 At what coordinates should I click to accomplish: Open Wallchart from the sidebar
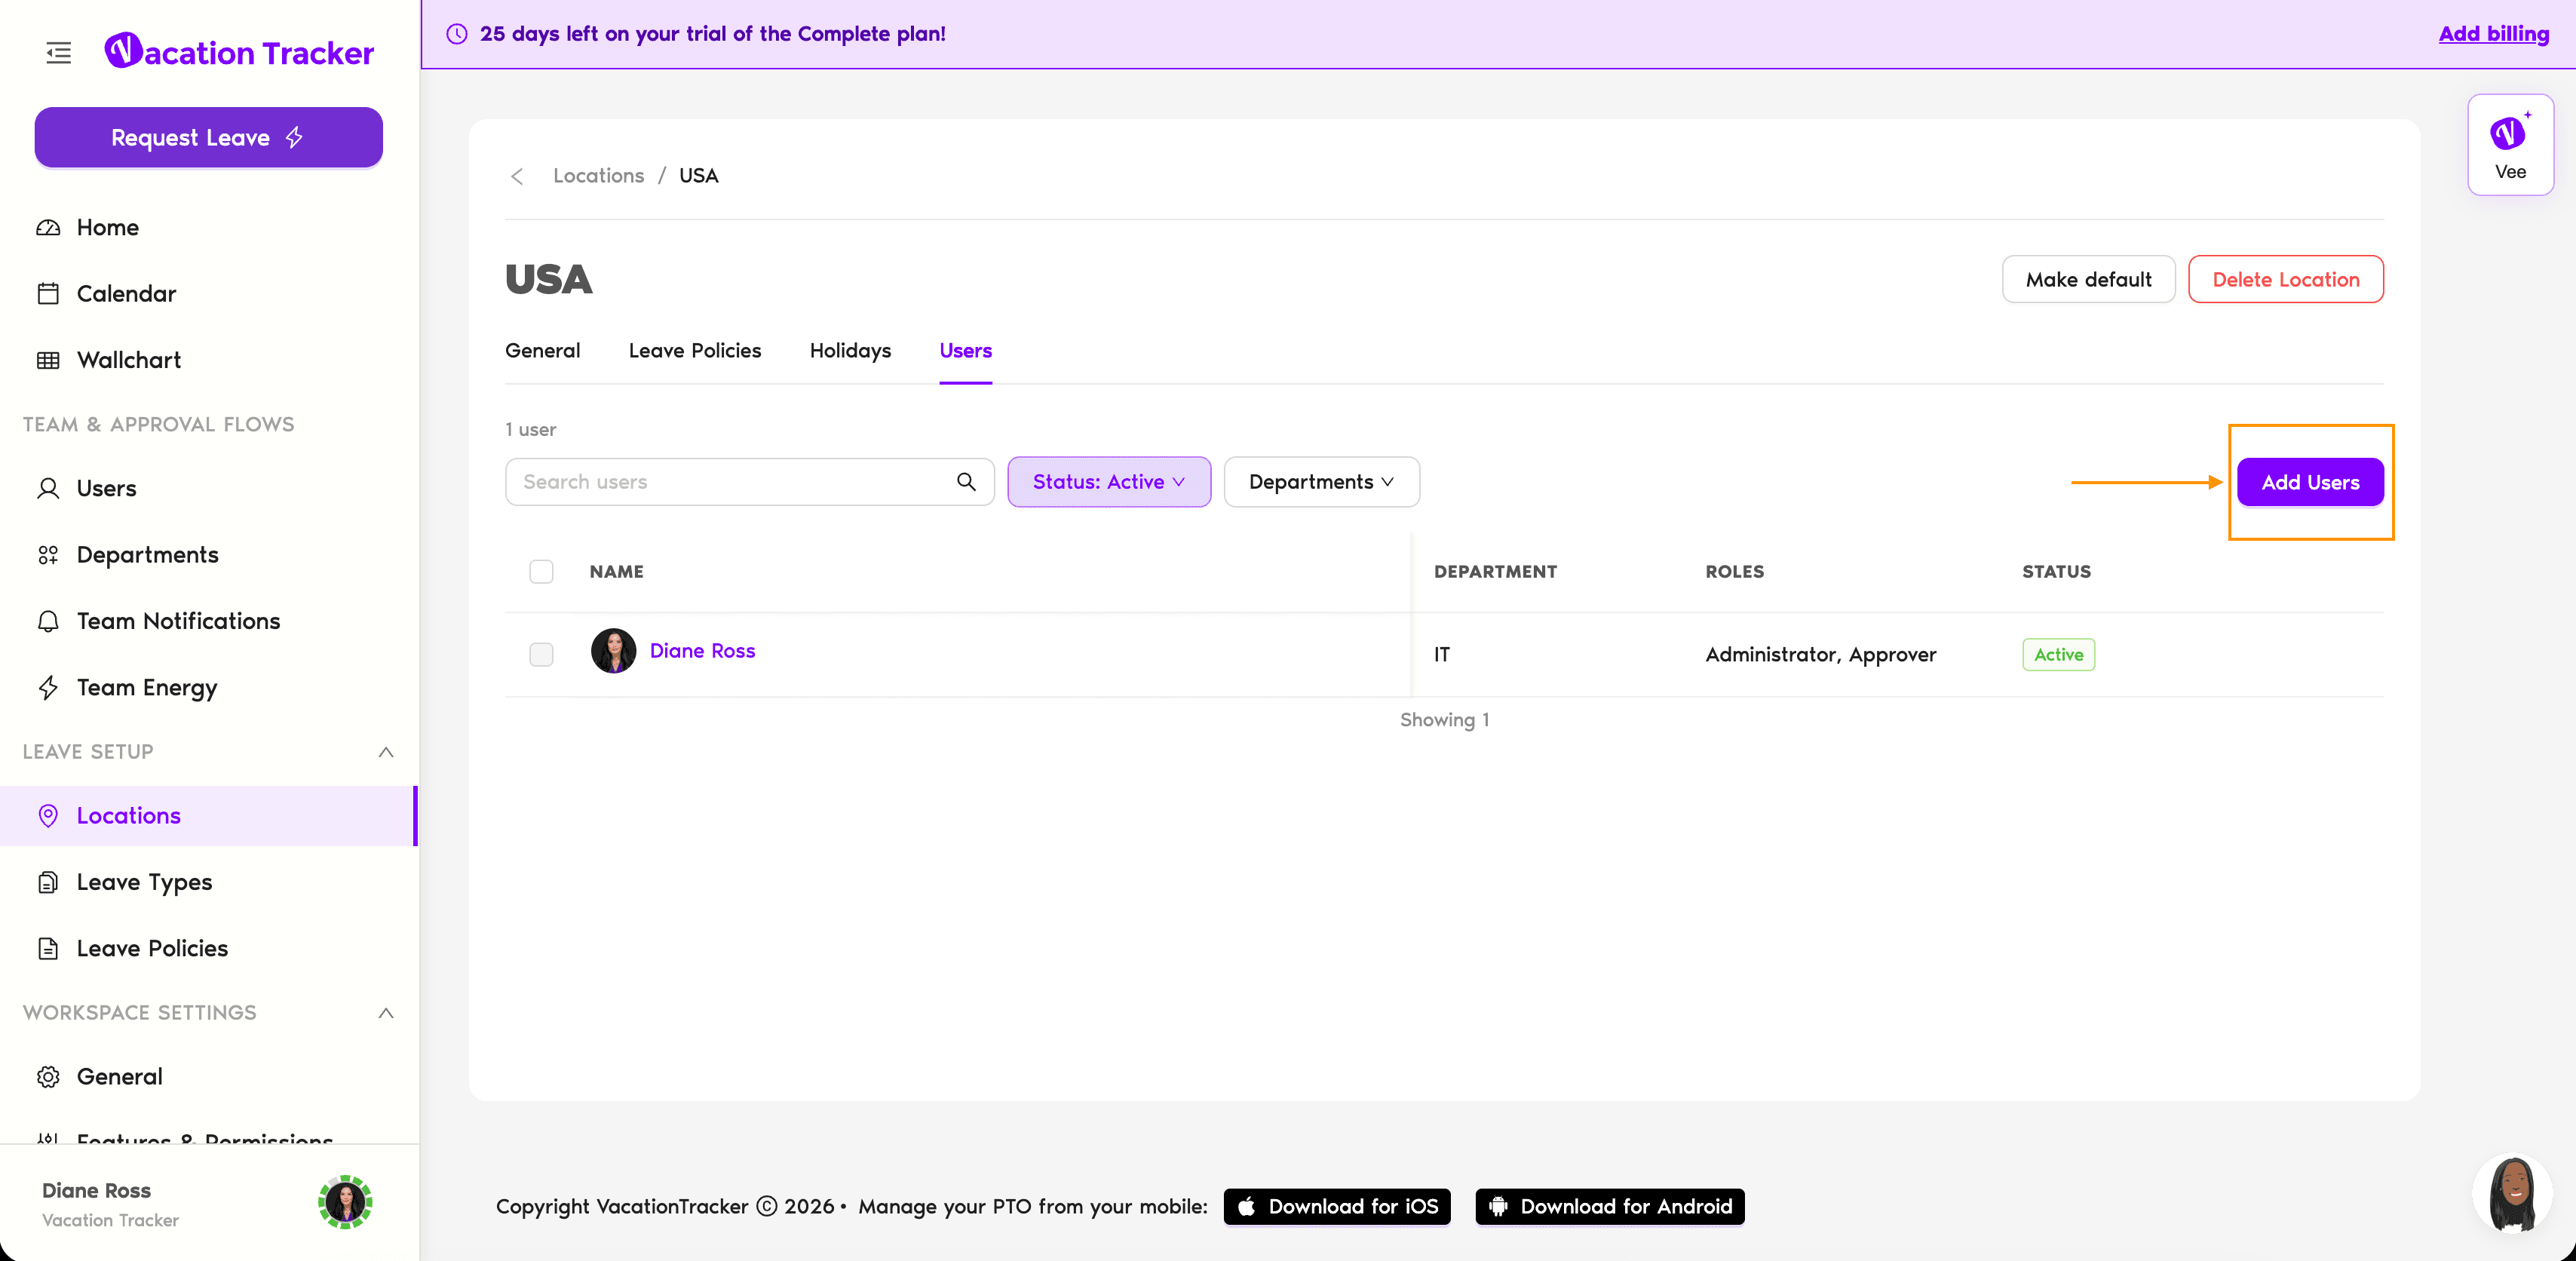129,360
